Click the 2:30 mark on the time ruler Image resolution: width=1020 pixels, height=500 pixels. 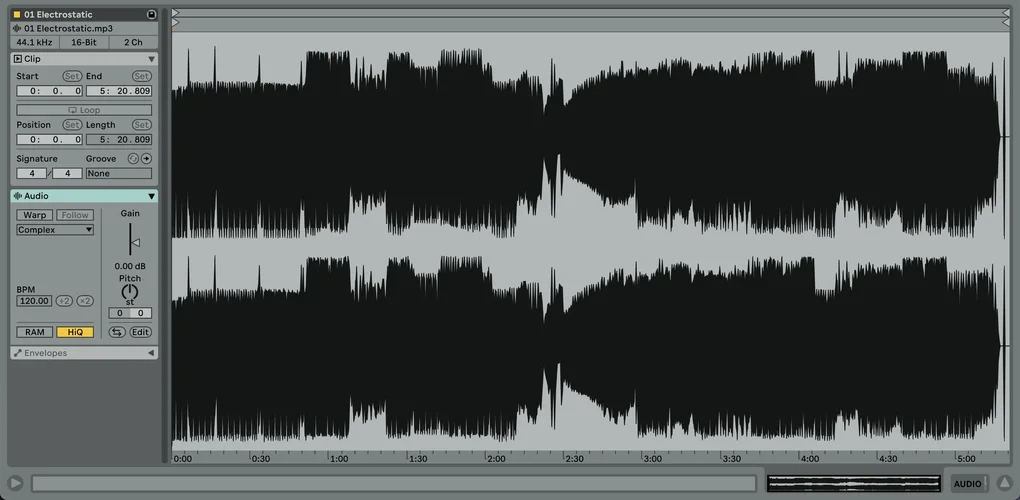574,459
